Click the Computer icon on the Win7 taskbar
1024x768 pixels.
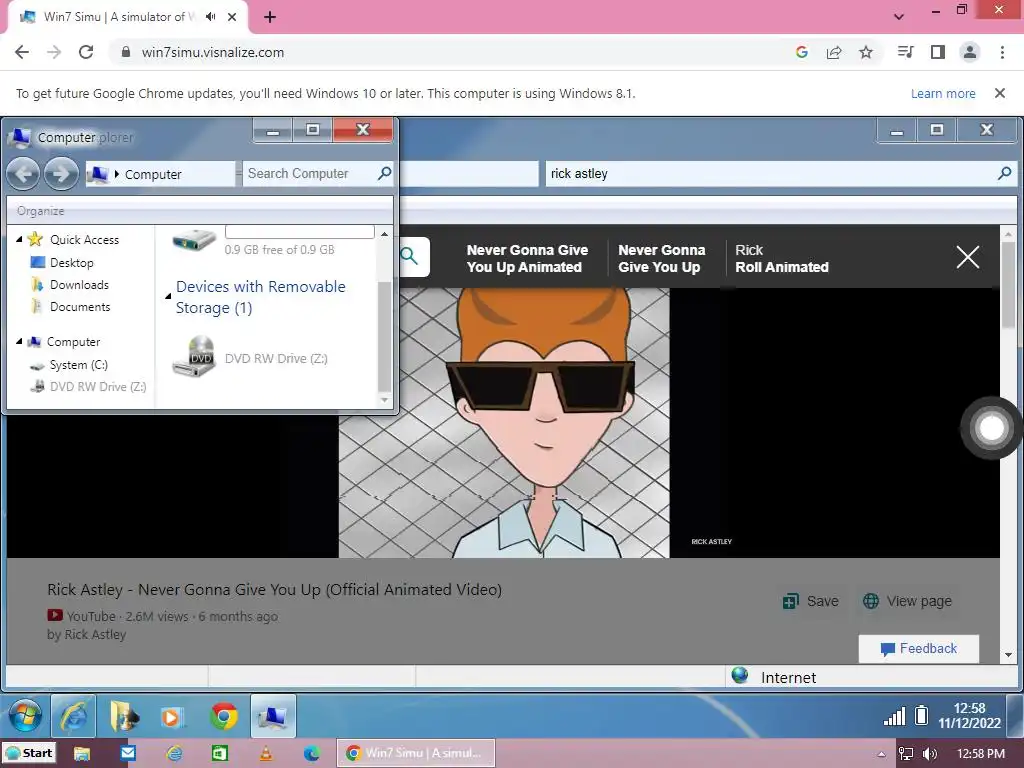click(273, 717)
